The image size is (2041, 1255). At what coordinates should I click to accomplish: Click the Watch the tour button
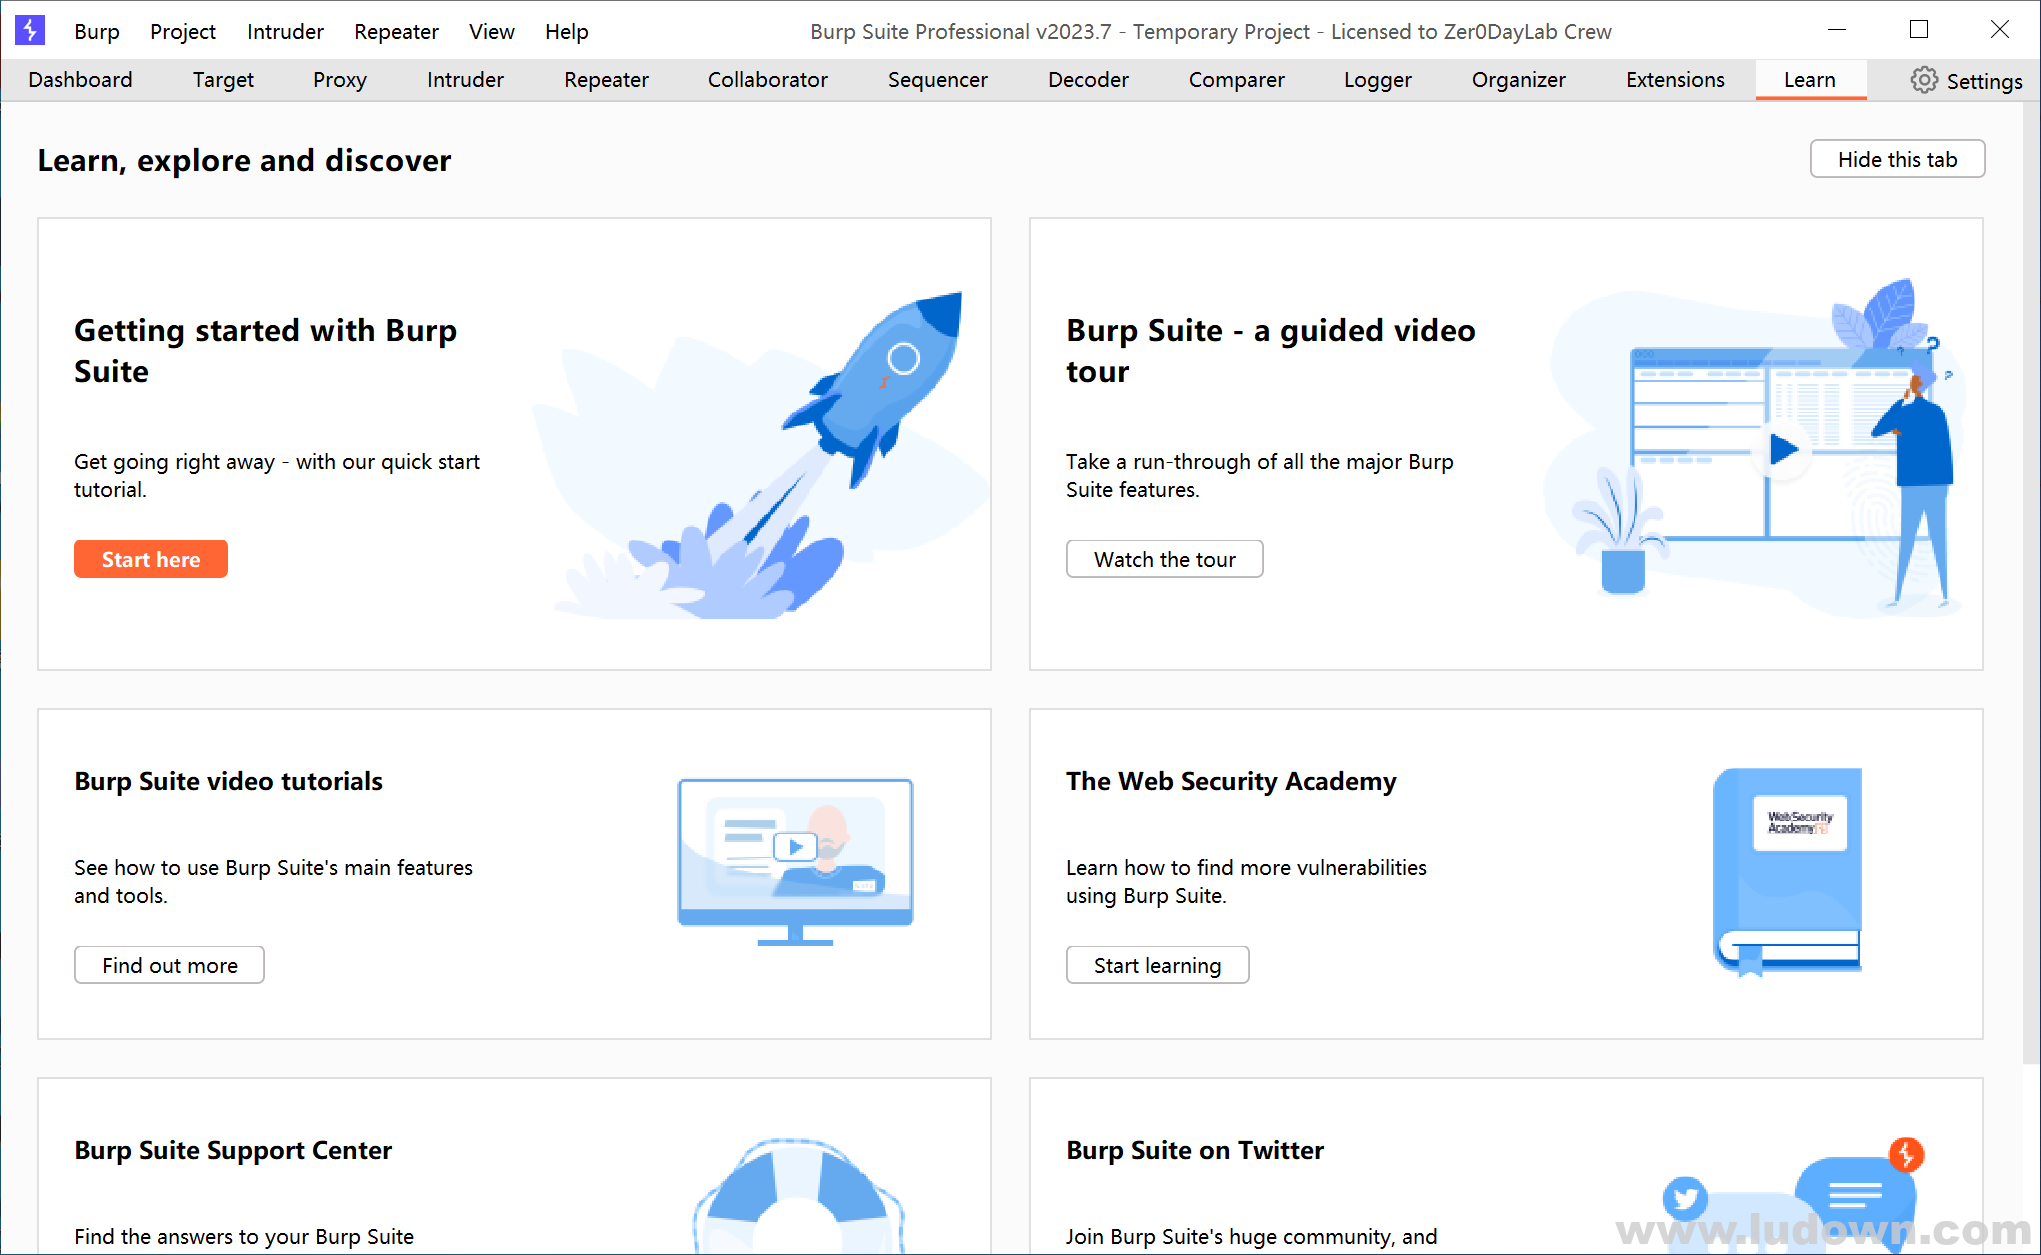click(1164, 559)
